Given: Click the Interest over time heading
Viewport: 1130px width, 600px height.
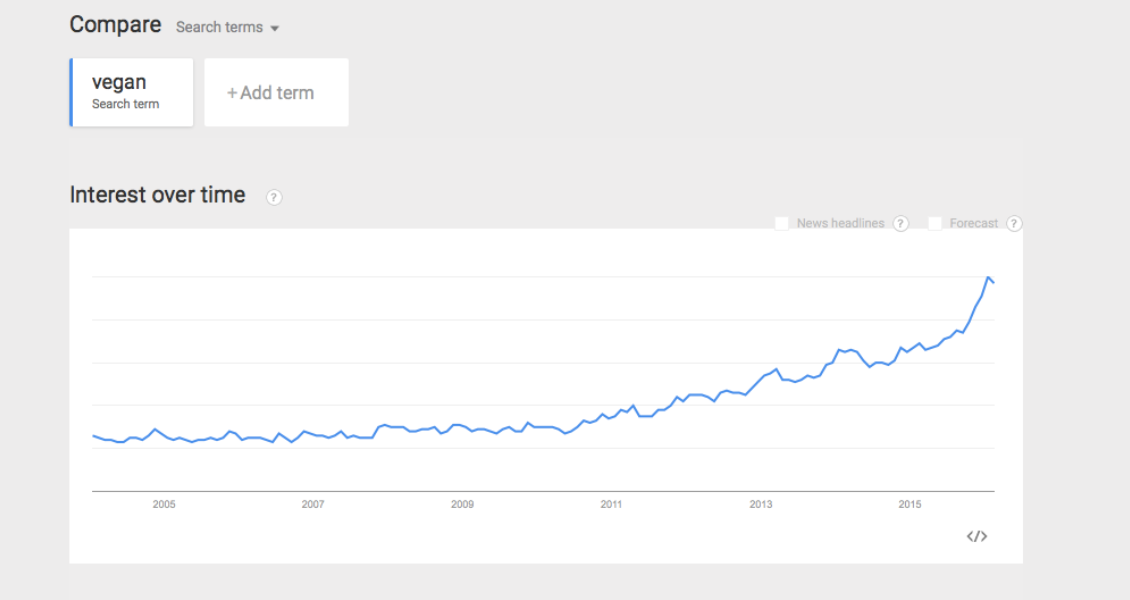Looking at the screenshot, I should click(157, 194).
